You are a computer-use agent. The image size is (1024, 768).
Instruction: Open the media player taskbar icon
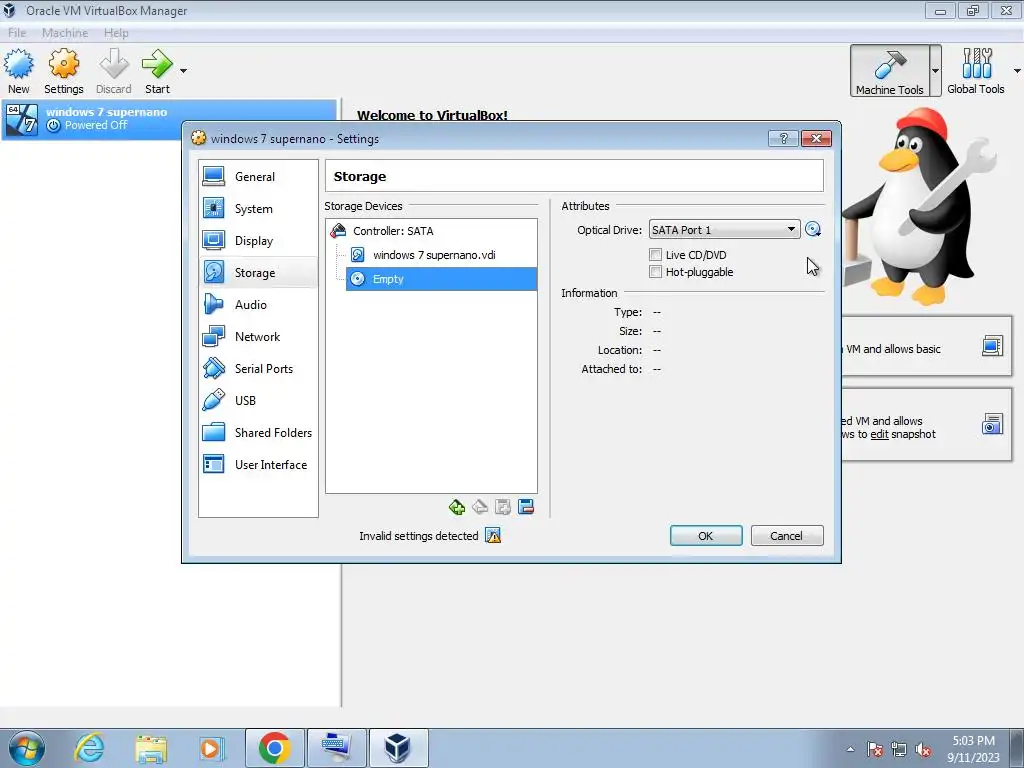(210, 748)
